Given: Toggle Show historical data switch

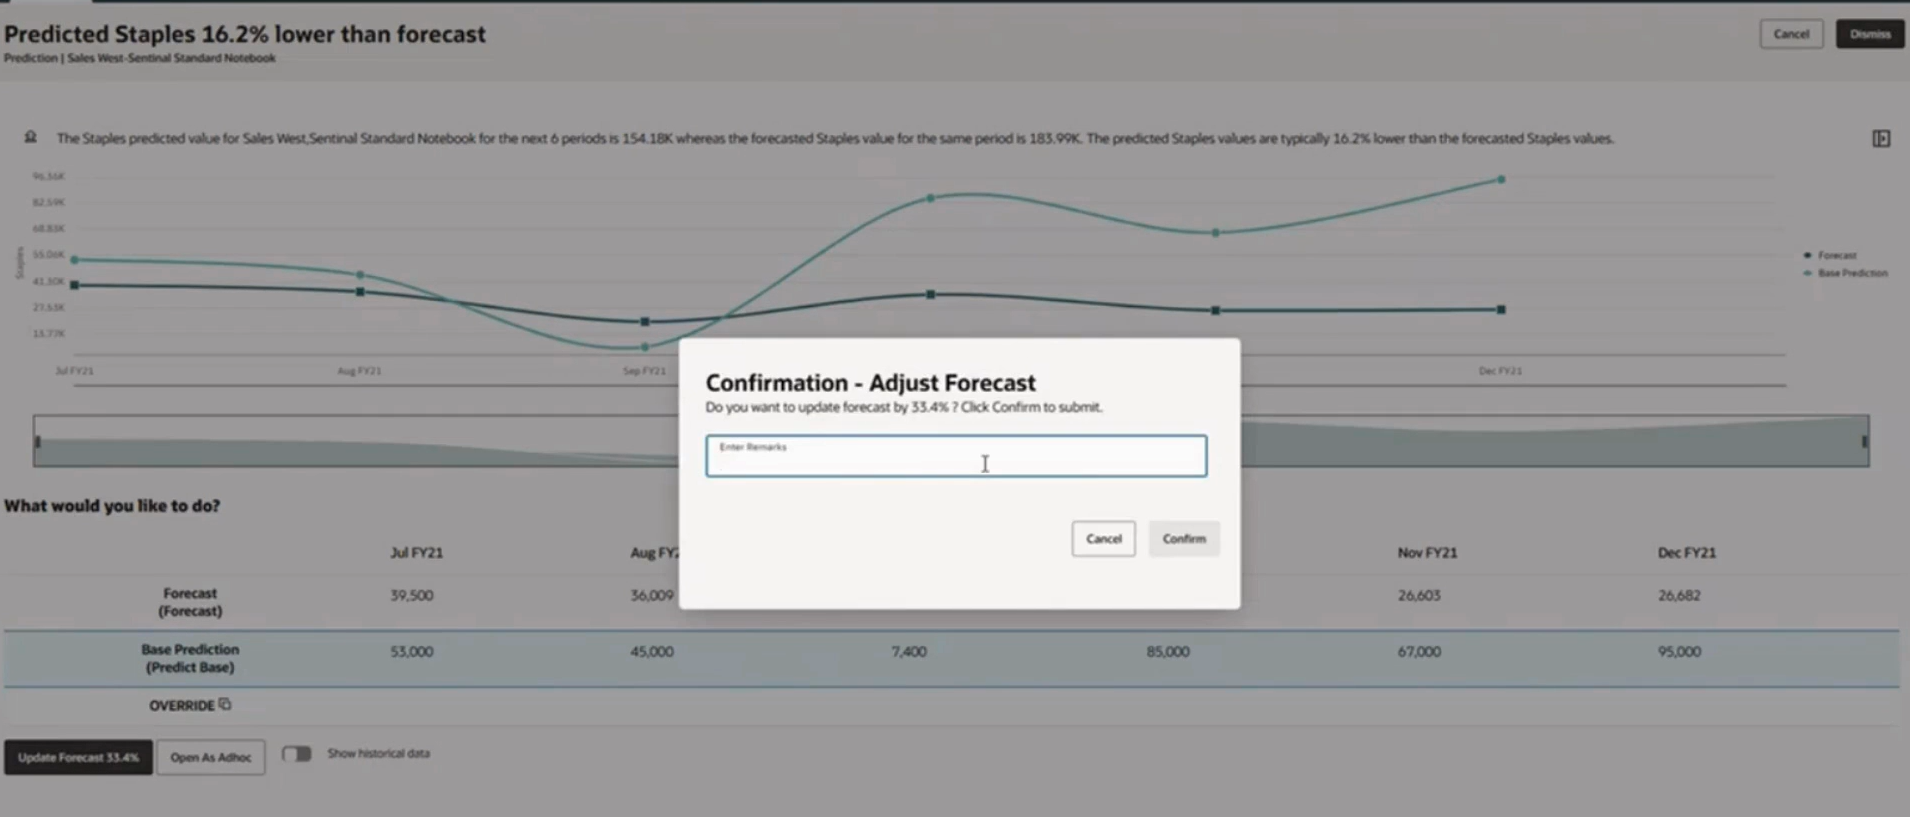Looking at the screenshot, I should click(297, 753).
